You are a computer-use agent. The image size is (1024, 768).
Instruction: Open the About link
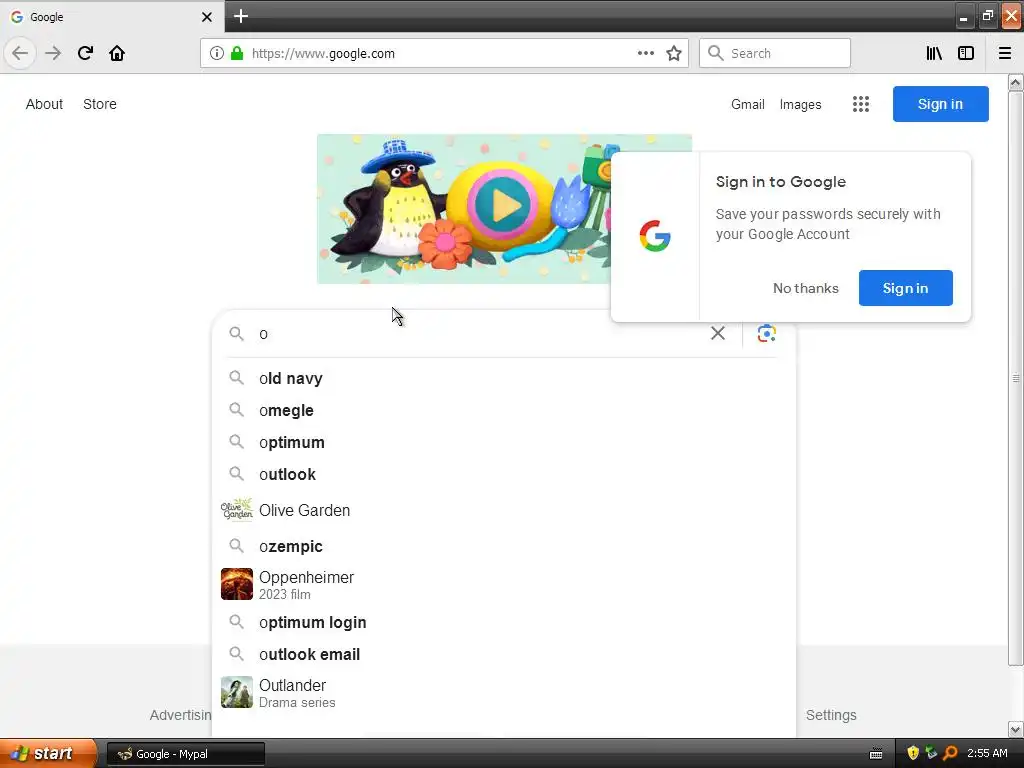pos(44,104)
